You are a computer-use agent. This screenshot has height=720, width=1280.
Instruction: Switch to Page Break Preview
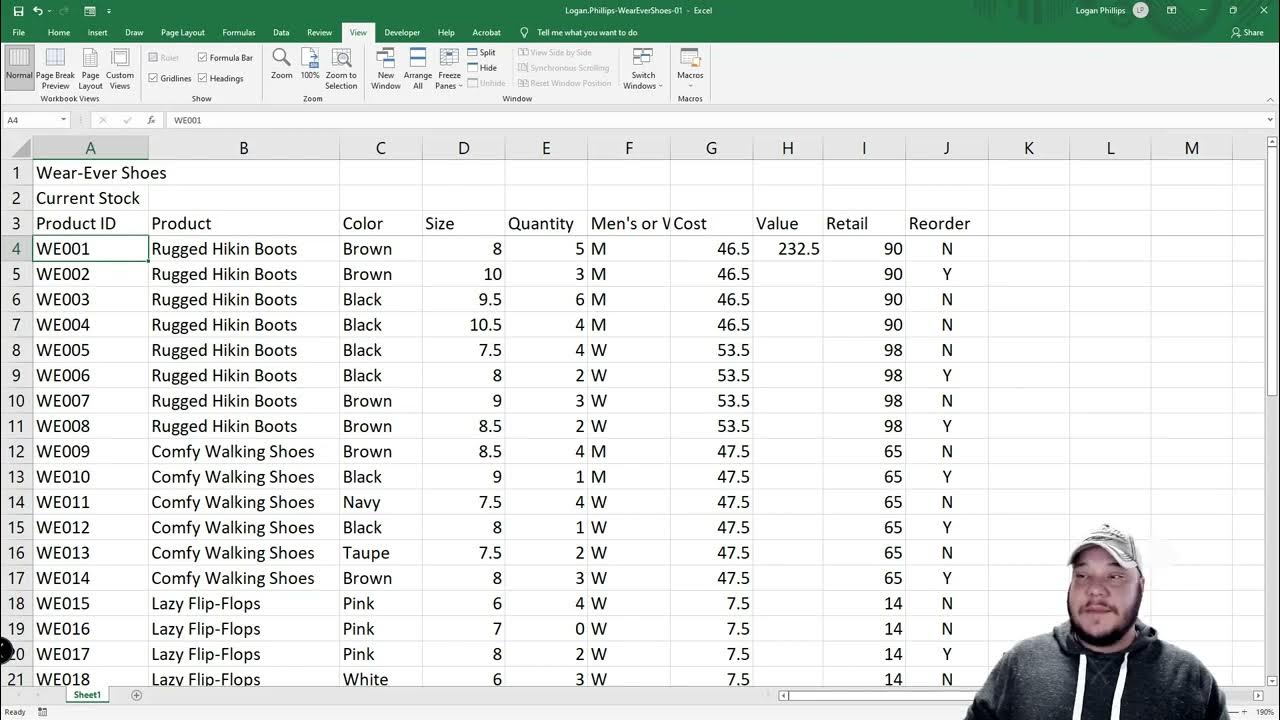(56, 67)
